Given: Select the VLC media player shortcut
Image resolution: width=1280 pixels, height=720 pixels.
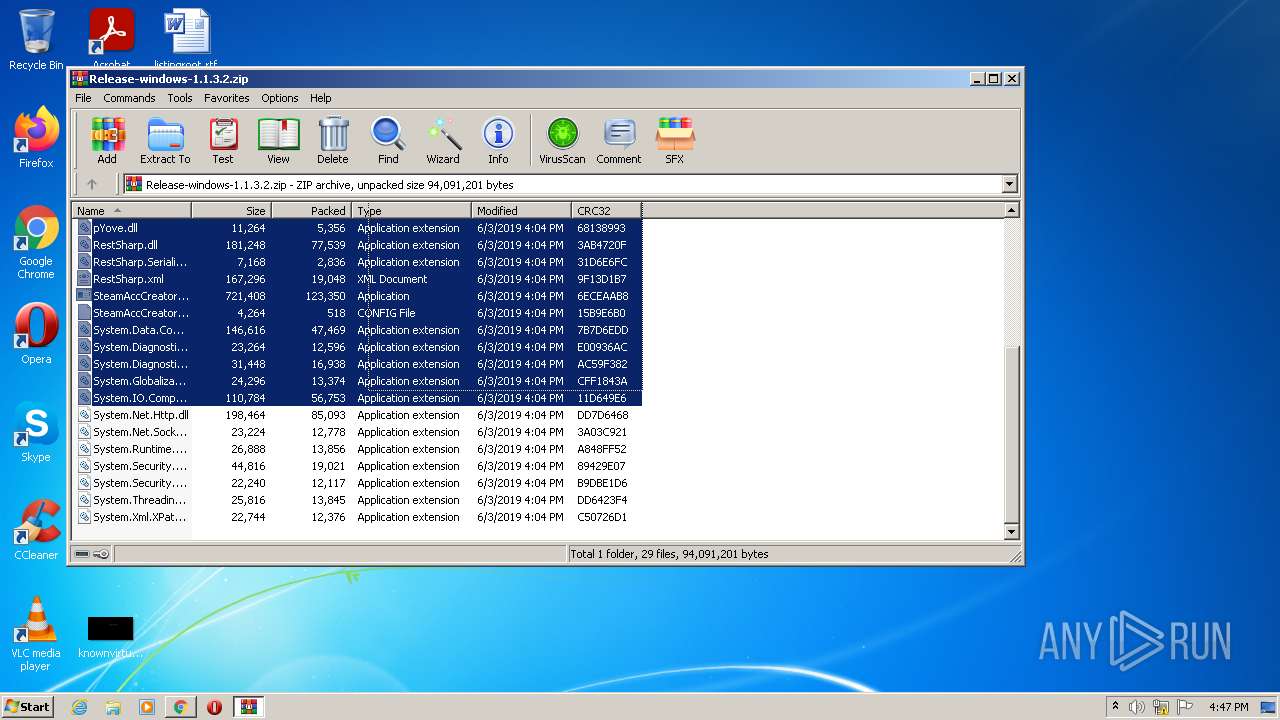Looking at the screenshot, I should [36, 634].
